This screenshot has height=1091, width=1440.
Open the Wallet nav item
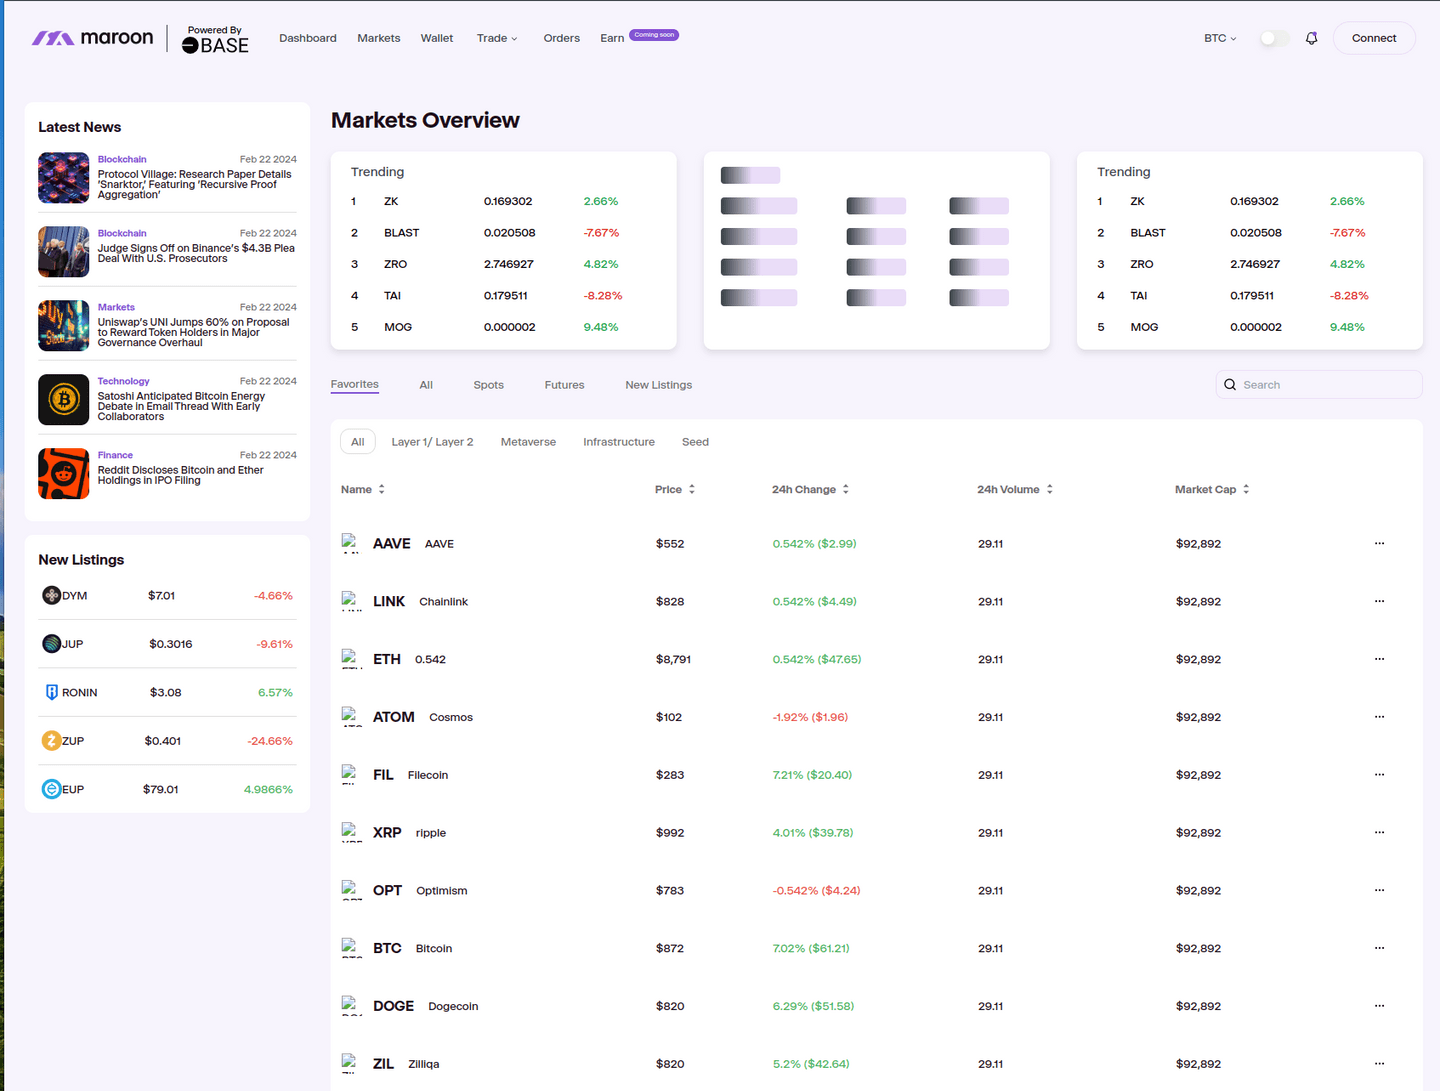[437, 38]
